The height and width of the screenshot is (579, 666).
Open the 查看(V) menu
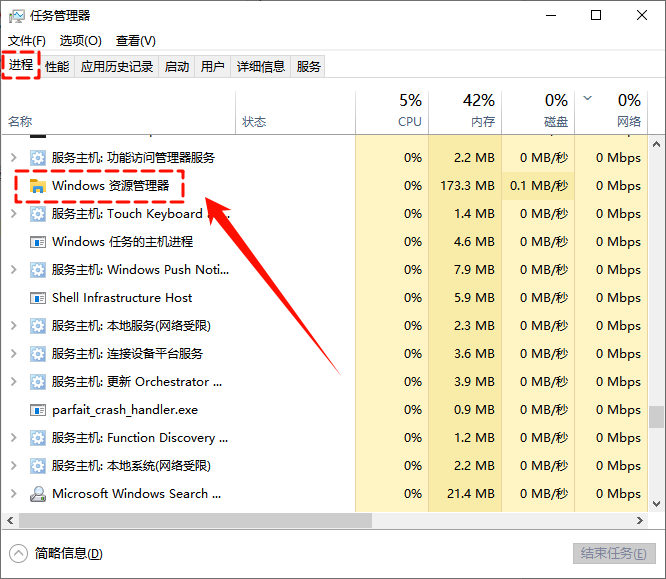[136, 41]
